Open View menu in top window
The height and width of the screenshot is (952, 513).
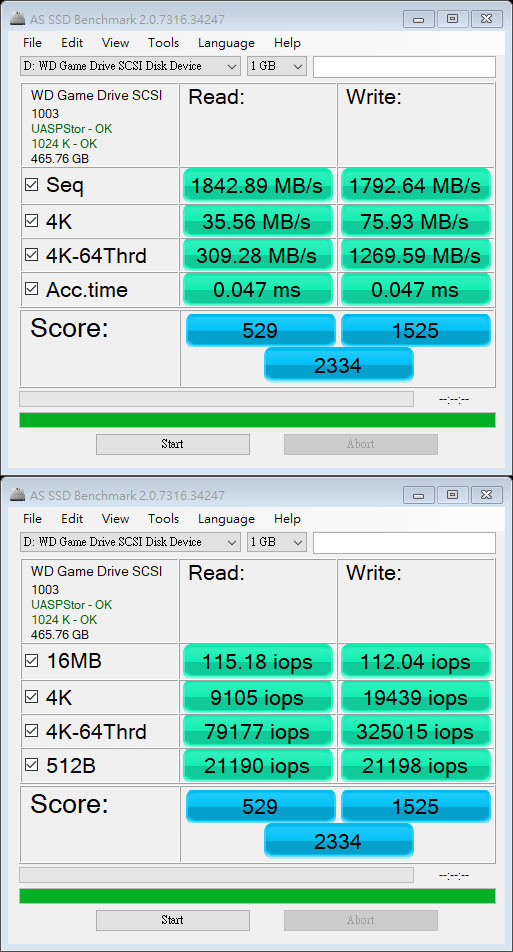[x=115, y=42]
